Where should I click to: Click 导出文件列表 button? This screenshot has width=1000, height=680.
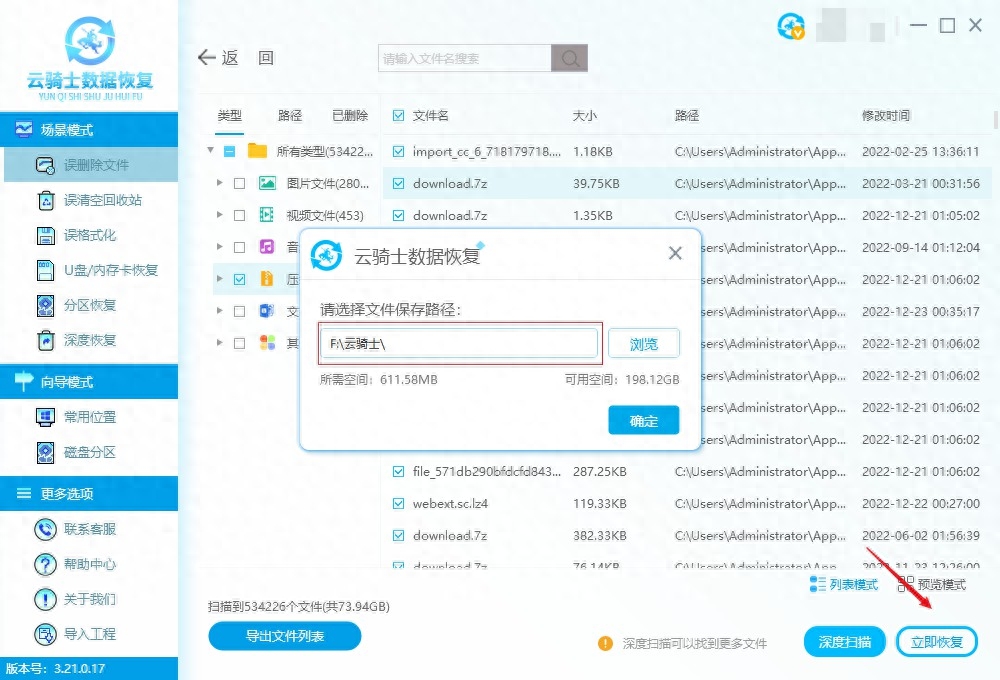tap(284, 636)
